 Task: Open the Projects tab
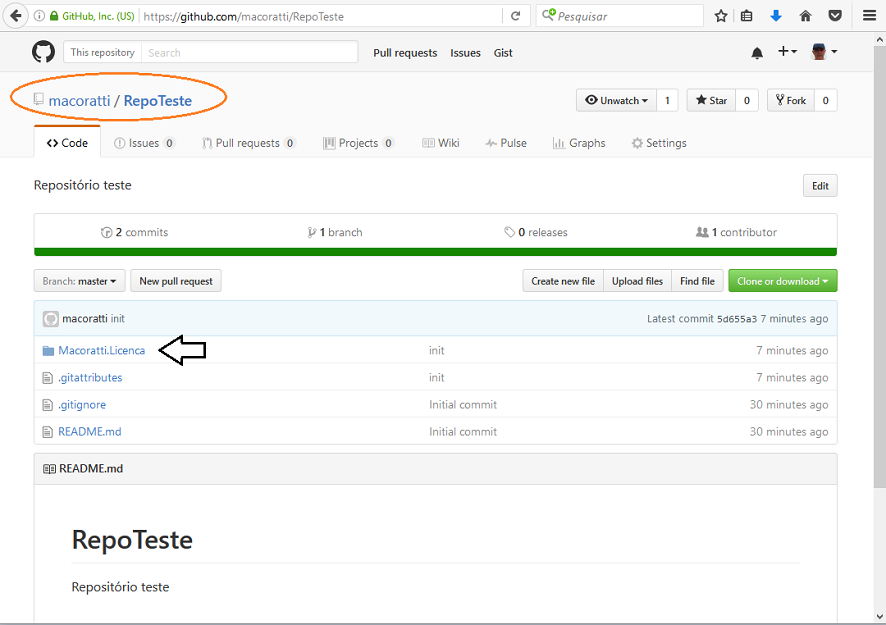(x=358, y=143)
